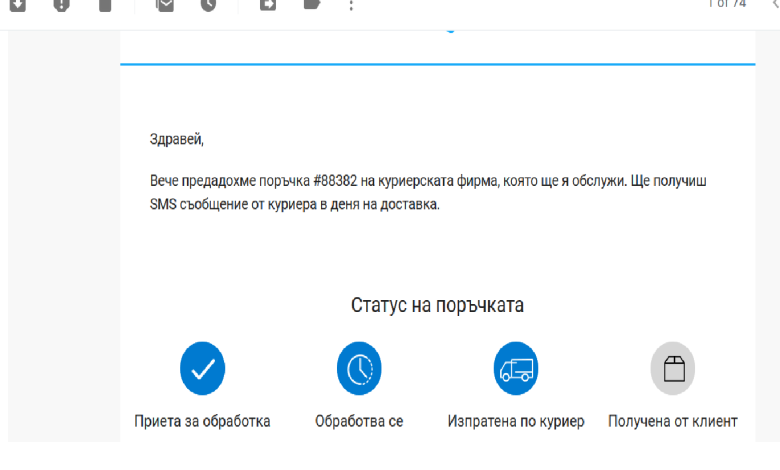Click the greeting 'Здравей,' text
Image resolution: width=780 pixels, height=470 pixels.
coord(177,139)
